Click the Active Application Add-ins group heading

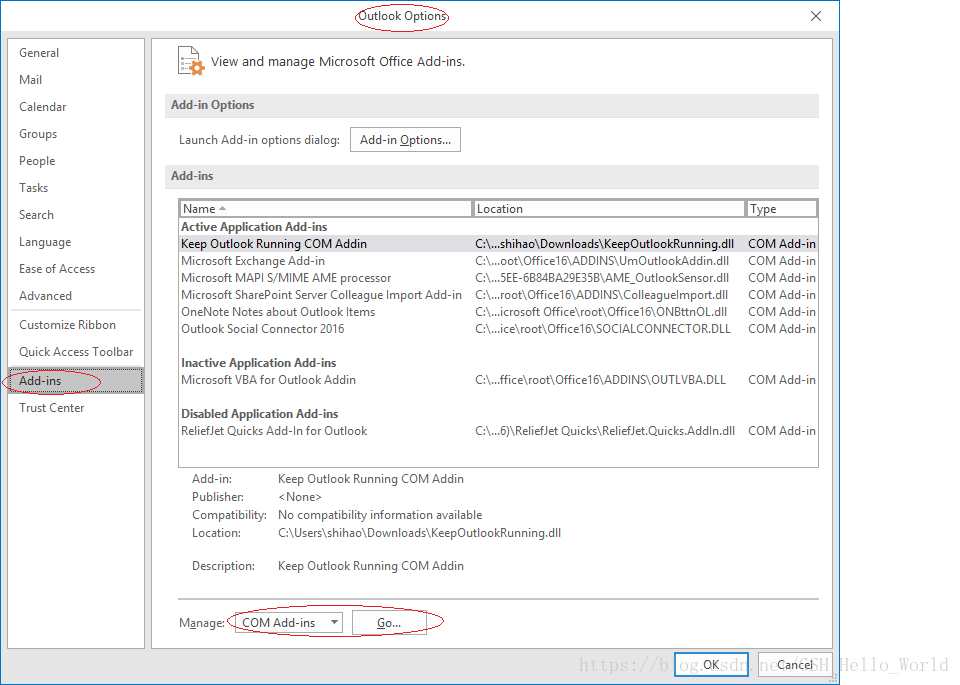click(254, 226)
